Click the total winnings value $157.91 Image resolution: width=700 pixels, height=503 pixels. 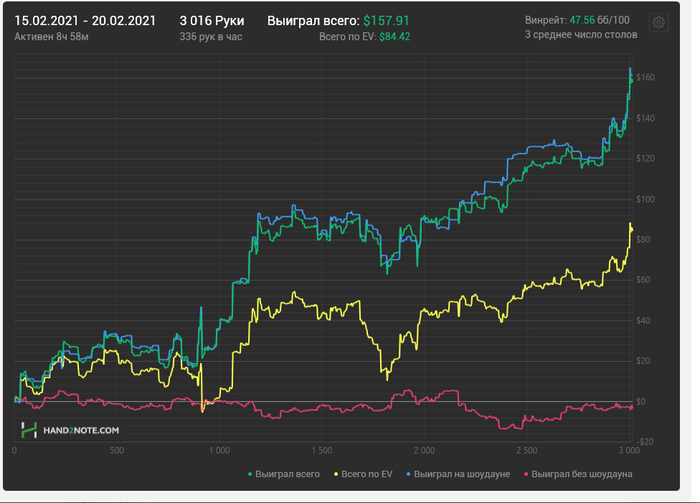pyautogui.click(x=386, y=21)
